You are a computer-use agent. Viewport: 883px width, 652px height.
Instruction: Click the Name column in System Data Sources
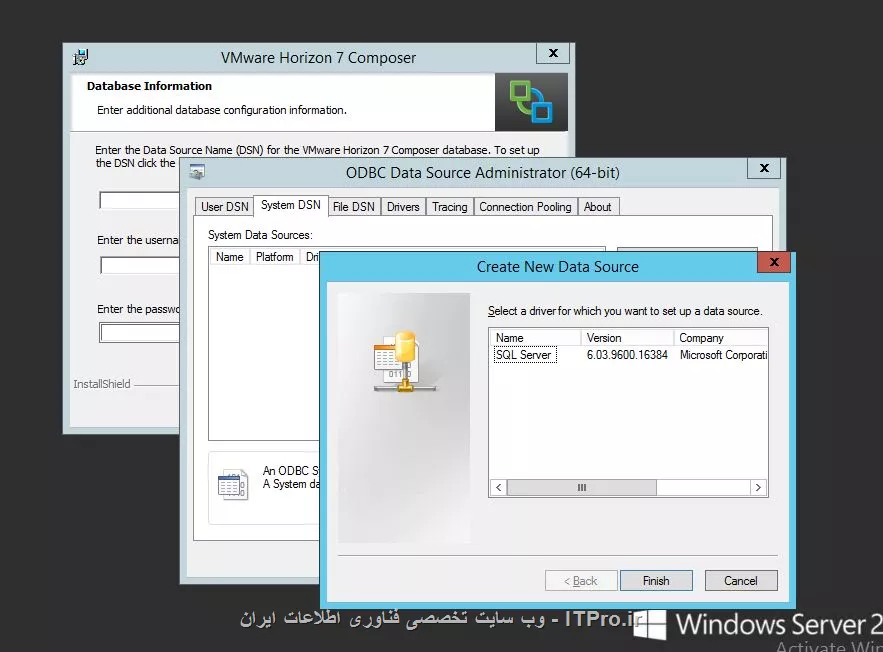pyautogui.click(x=229, y=257)
